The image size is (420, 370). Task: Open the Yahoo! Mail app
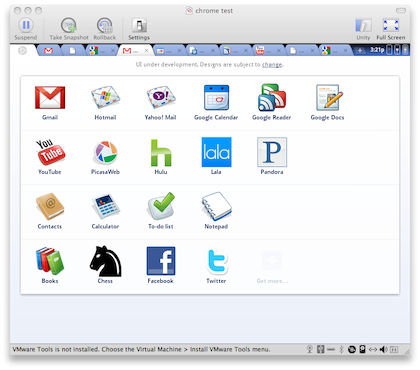point(161,97)
